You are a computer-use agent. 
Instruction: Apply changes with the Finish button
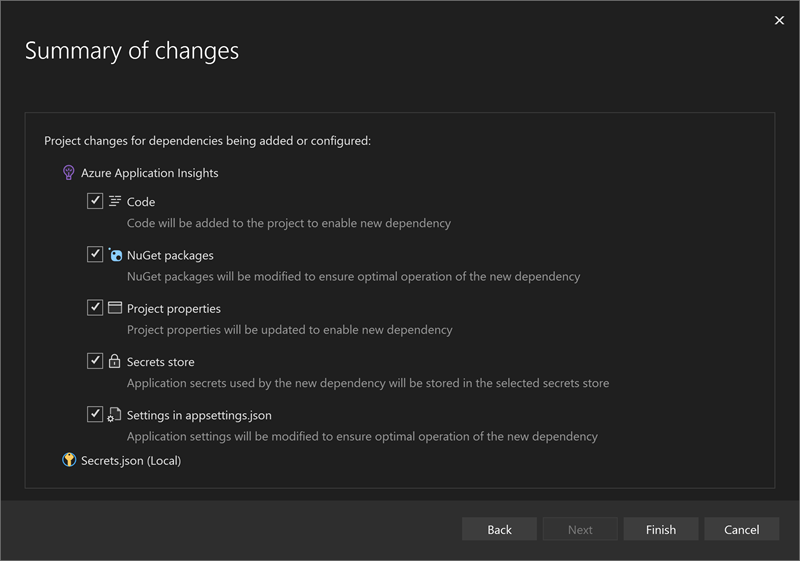pyautogui.click(x=661, y=529)
